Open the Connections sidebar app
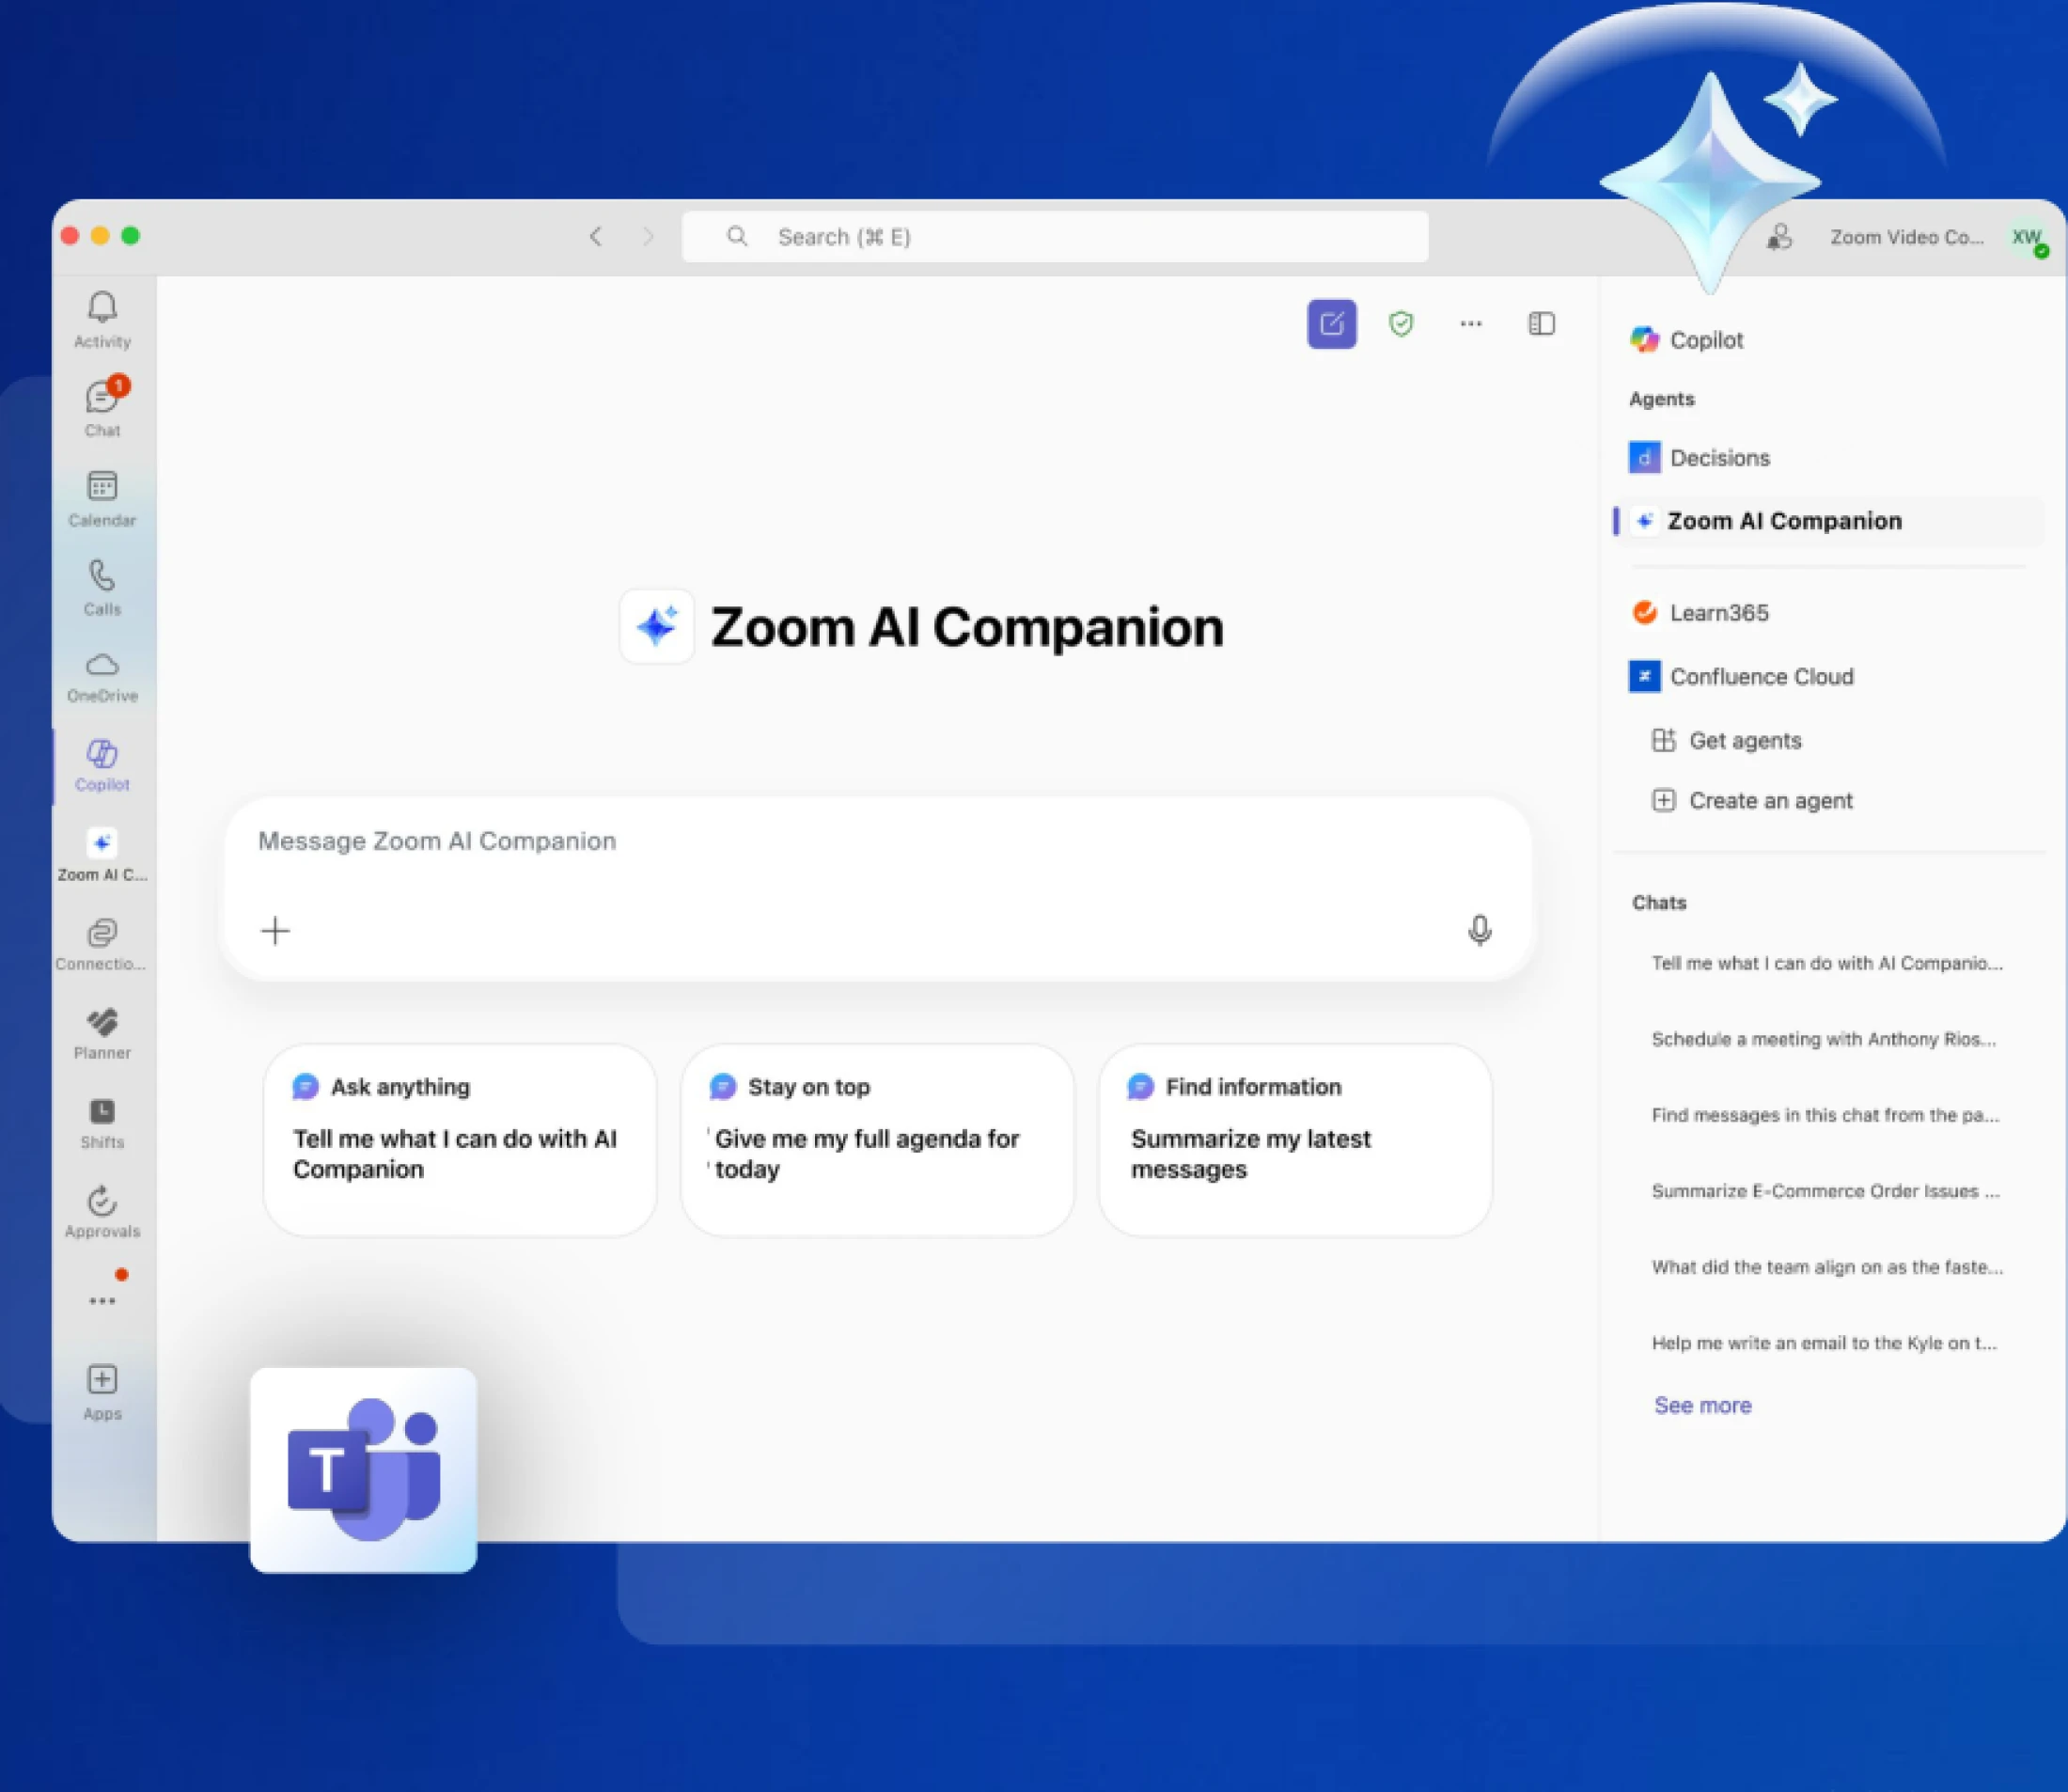Screen dimensions: 2068x1792 [x=102, y=944]
